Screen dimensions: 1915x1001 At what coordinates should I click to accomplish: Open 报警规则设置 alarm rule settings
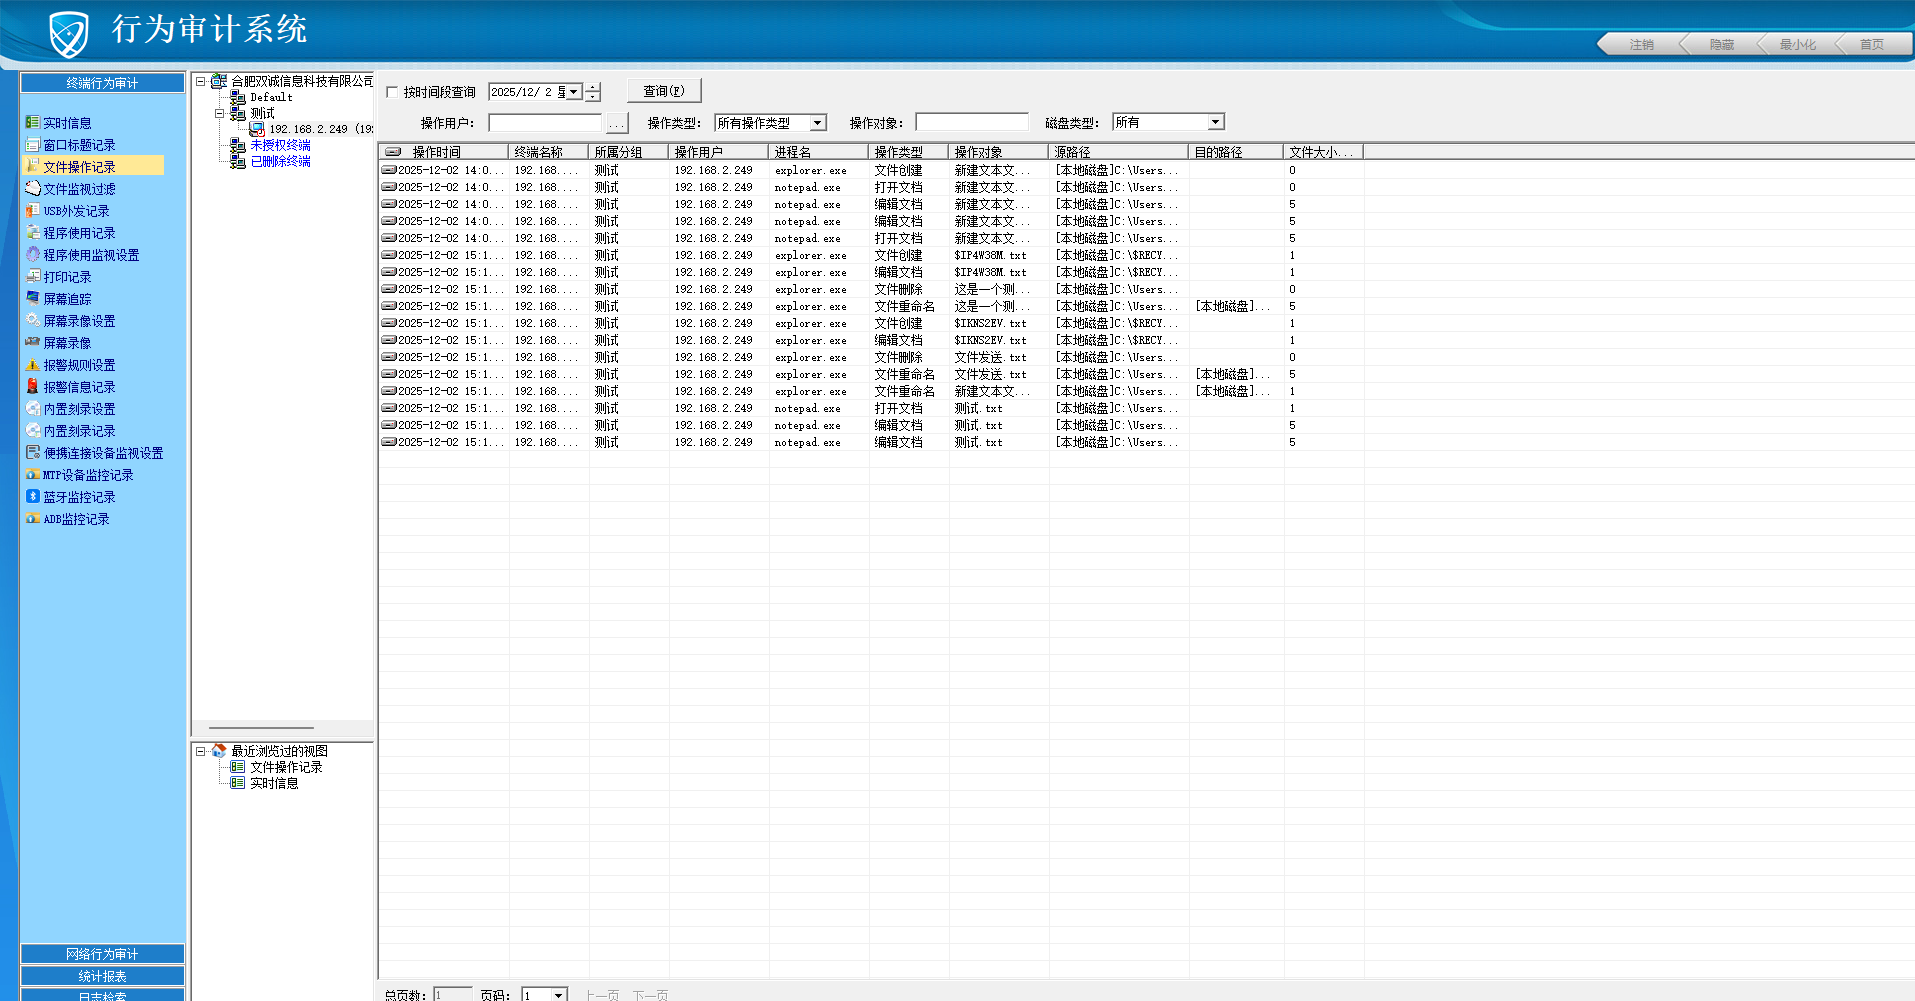(x=79, y=365)
